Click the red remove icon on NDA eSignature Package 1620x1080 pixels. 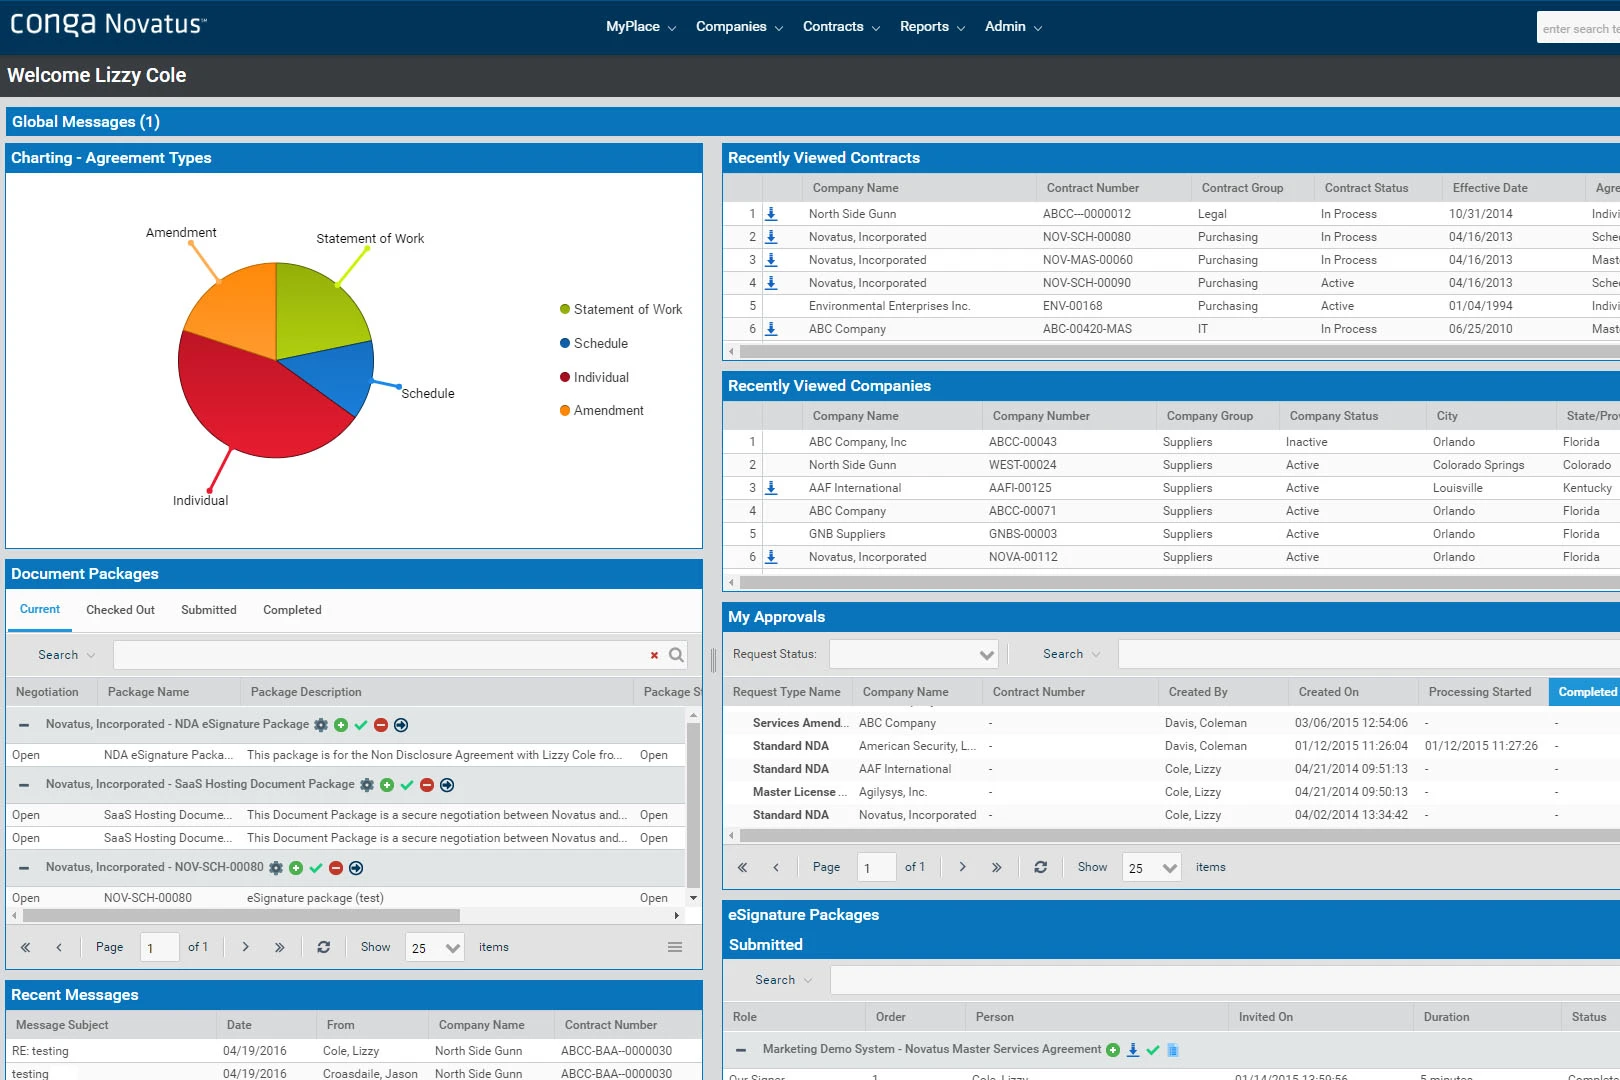[x=381, y=724]
